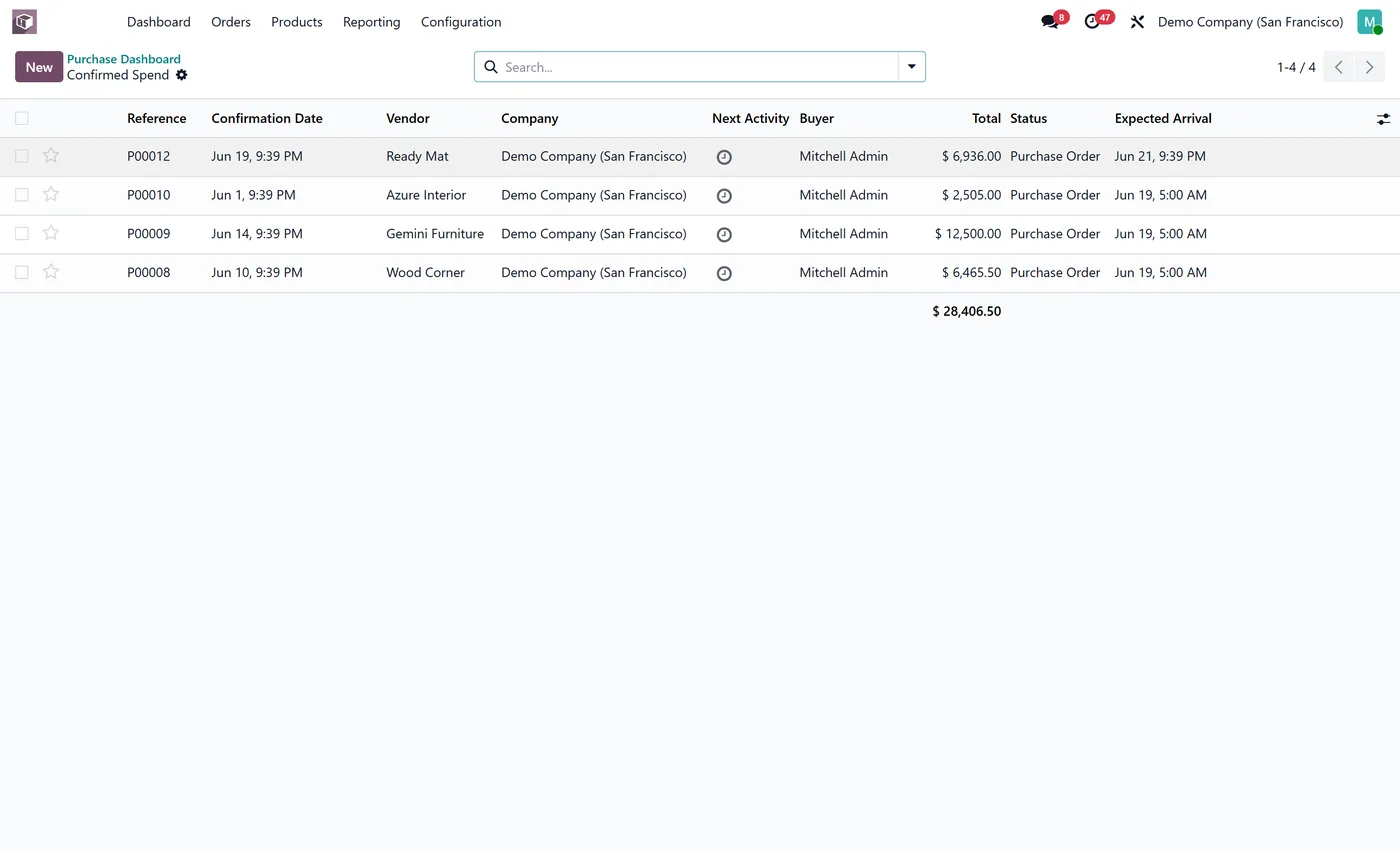Image resolution: width=1400 pixels, height=851 pixels.
Task: Star order P00009 as favorite
Action: coord(51,233)
